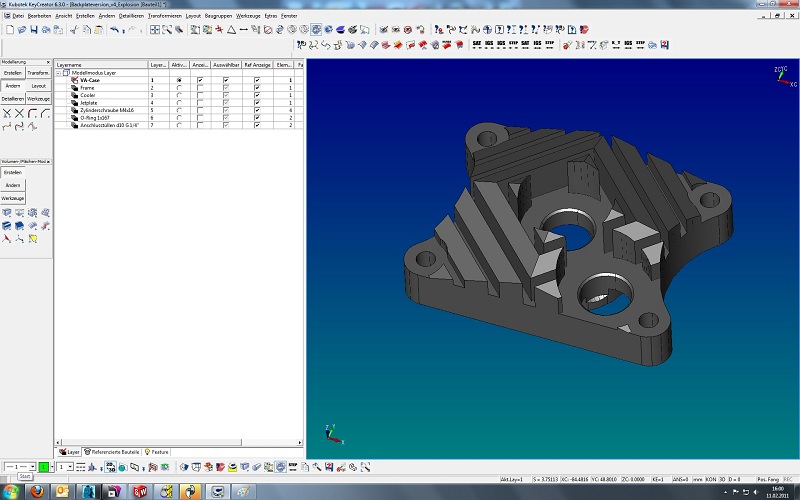Toggle Ref Anzeige checkbox for O-Ring layer
This screenshot has width=800, height=500.
coord(257,118)
